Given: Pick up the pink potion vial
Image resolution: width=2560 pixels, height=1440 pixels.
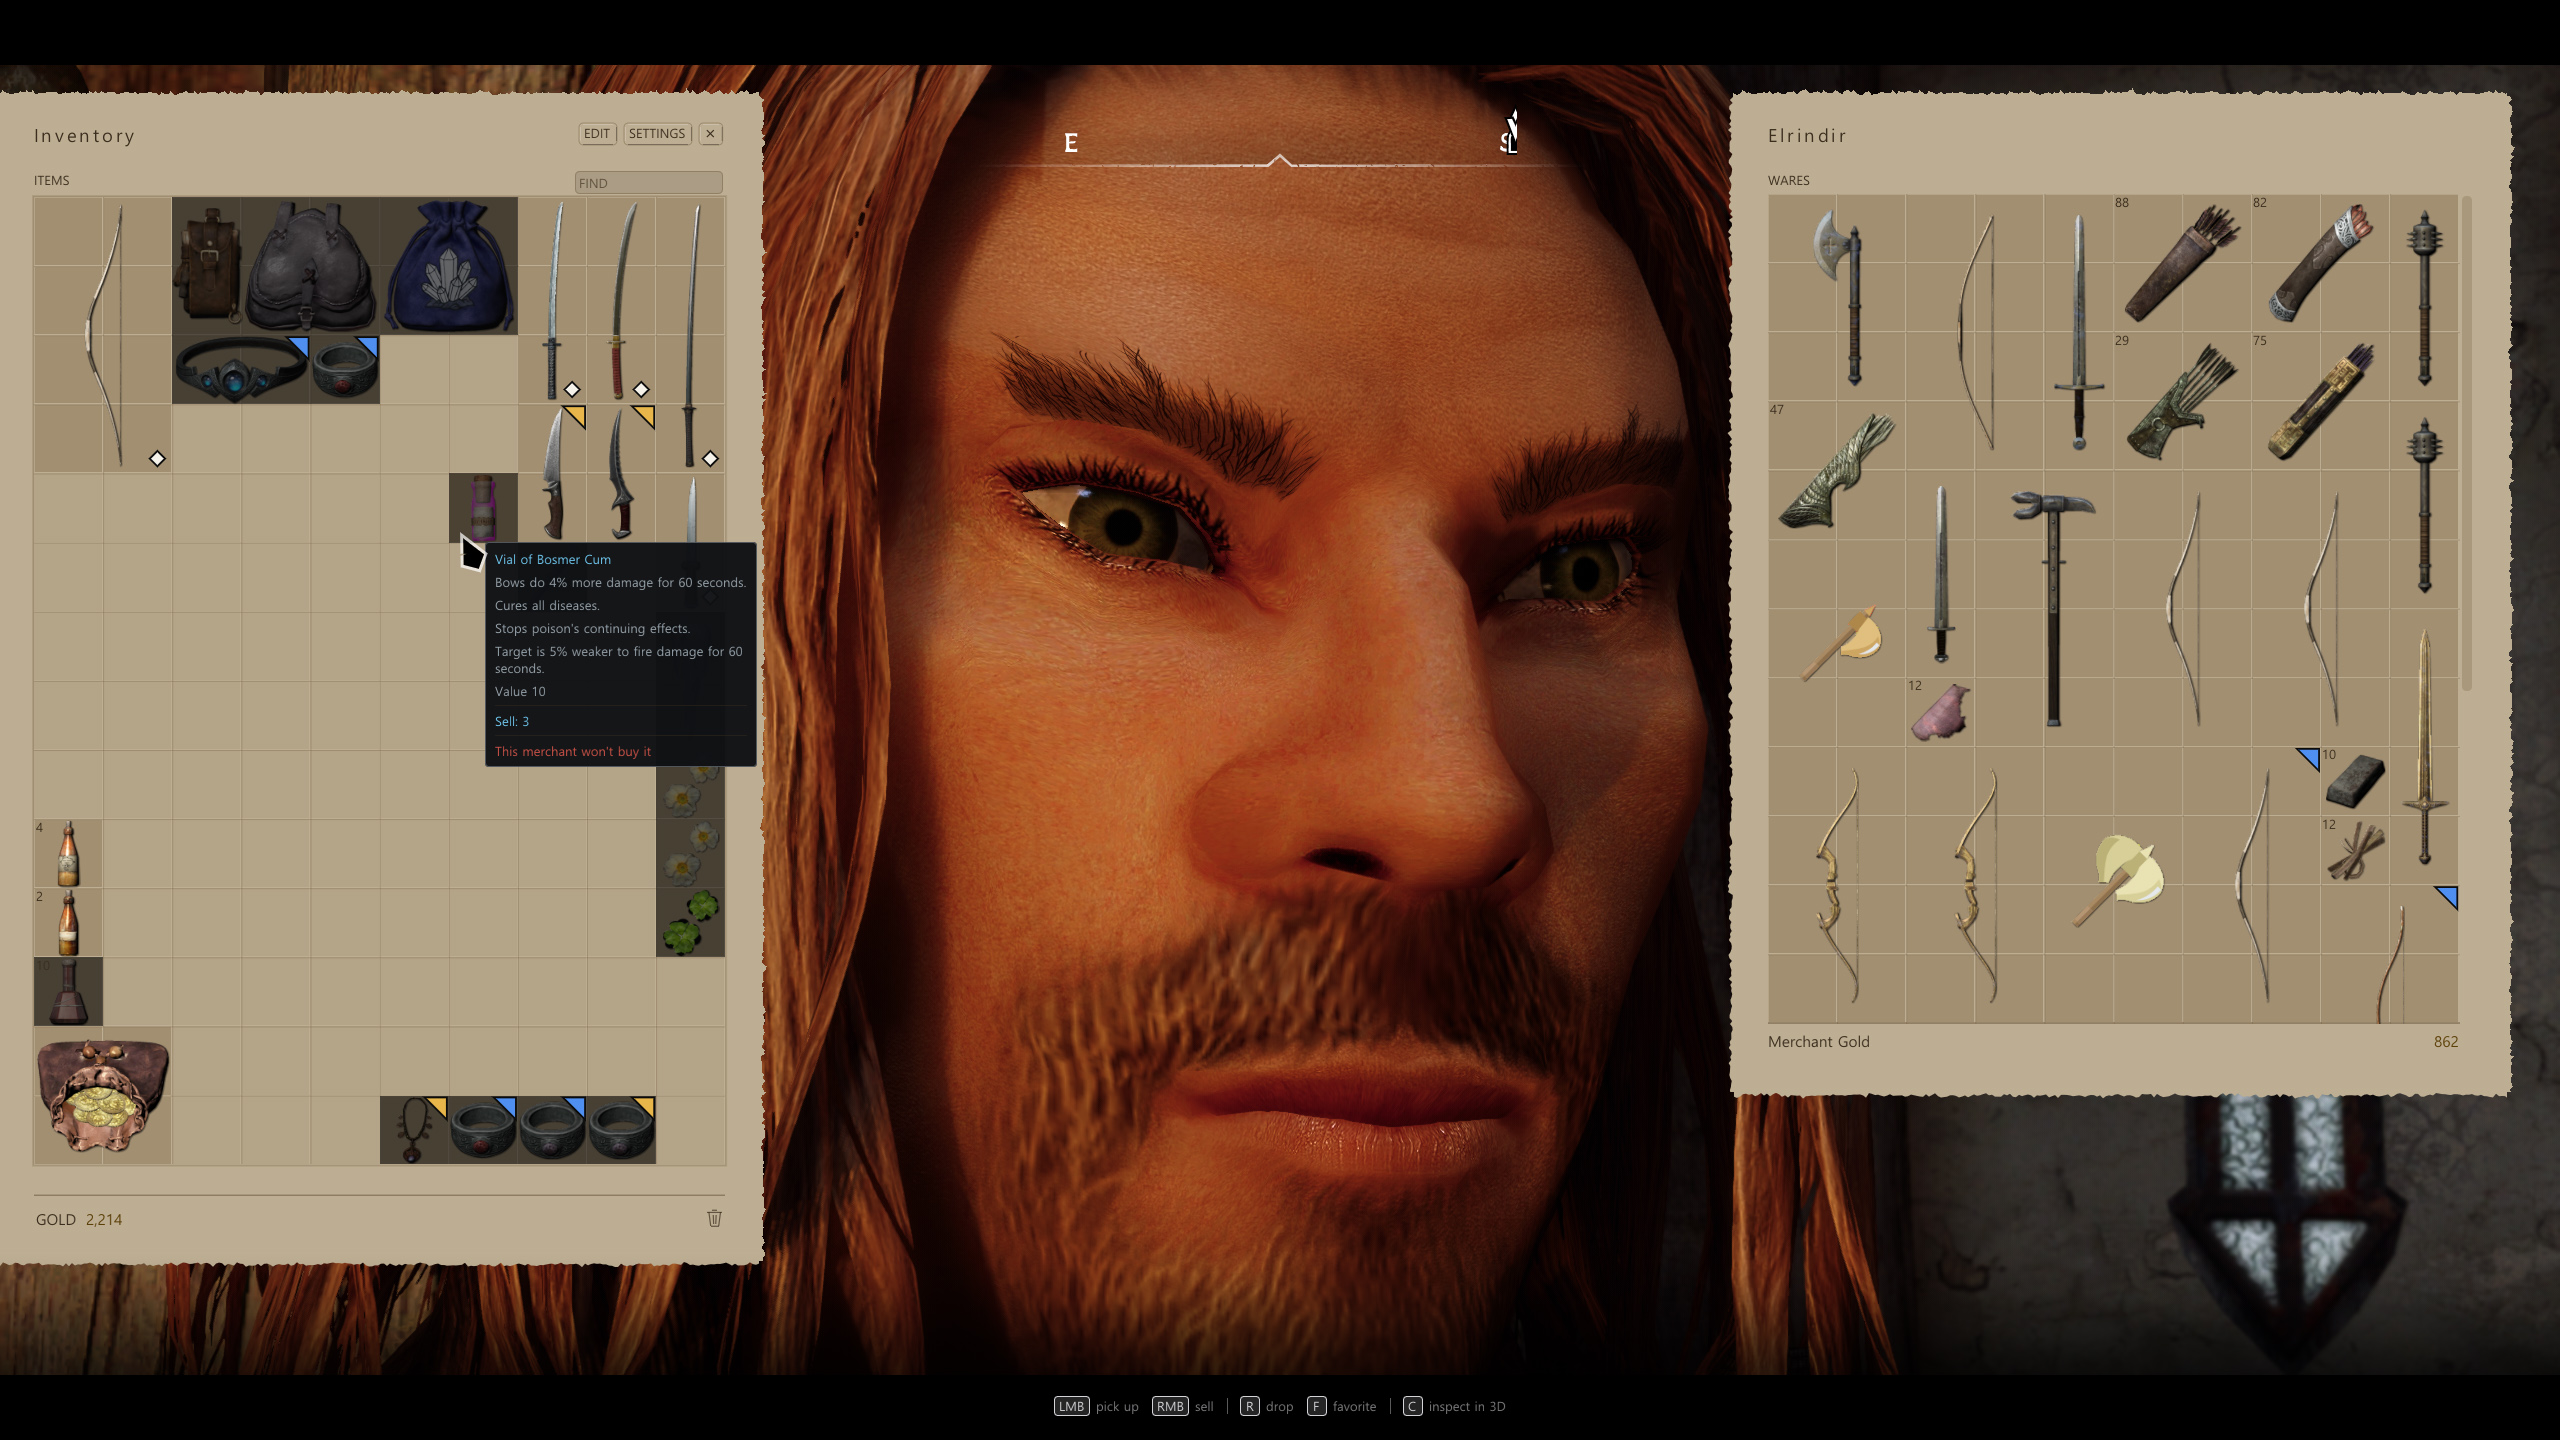Looking at the screenshot, I should pos(483,508).
